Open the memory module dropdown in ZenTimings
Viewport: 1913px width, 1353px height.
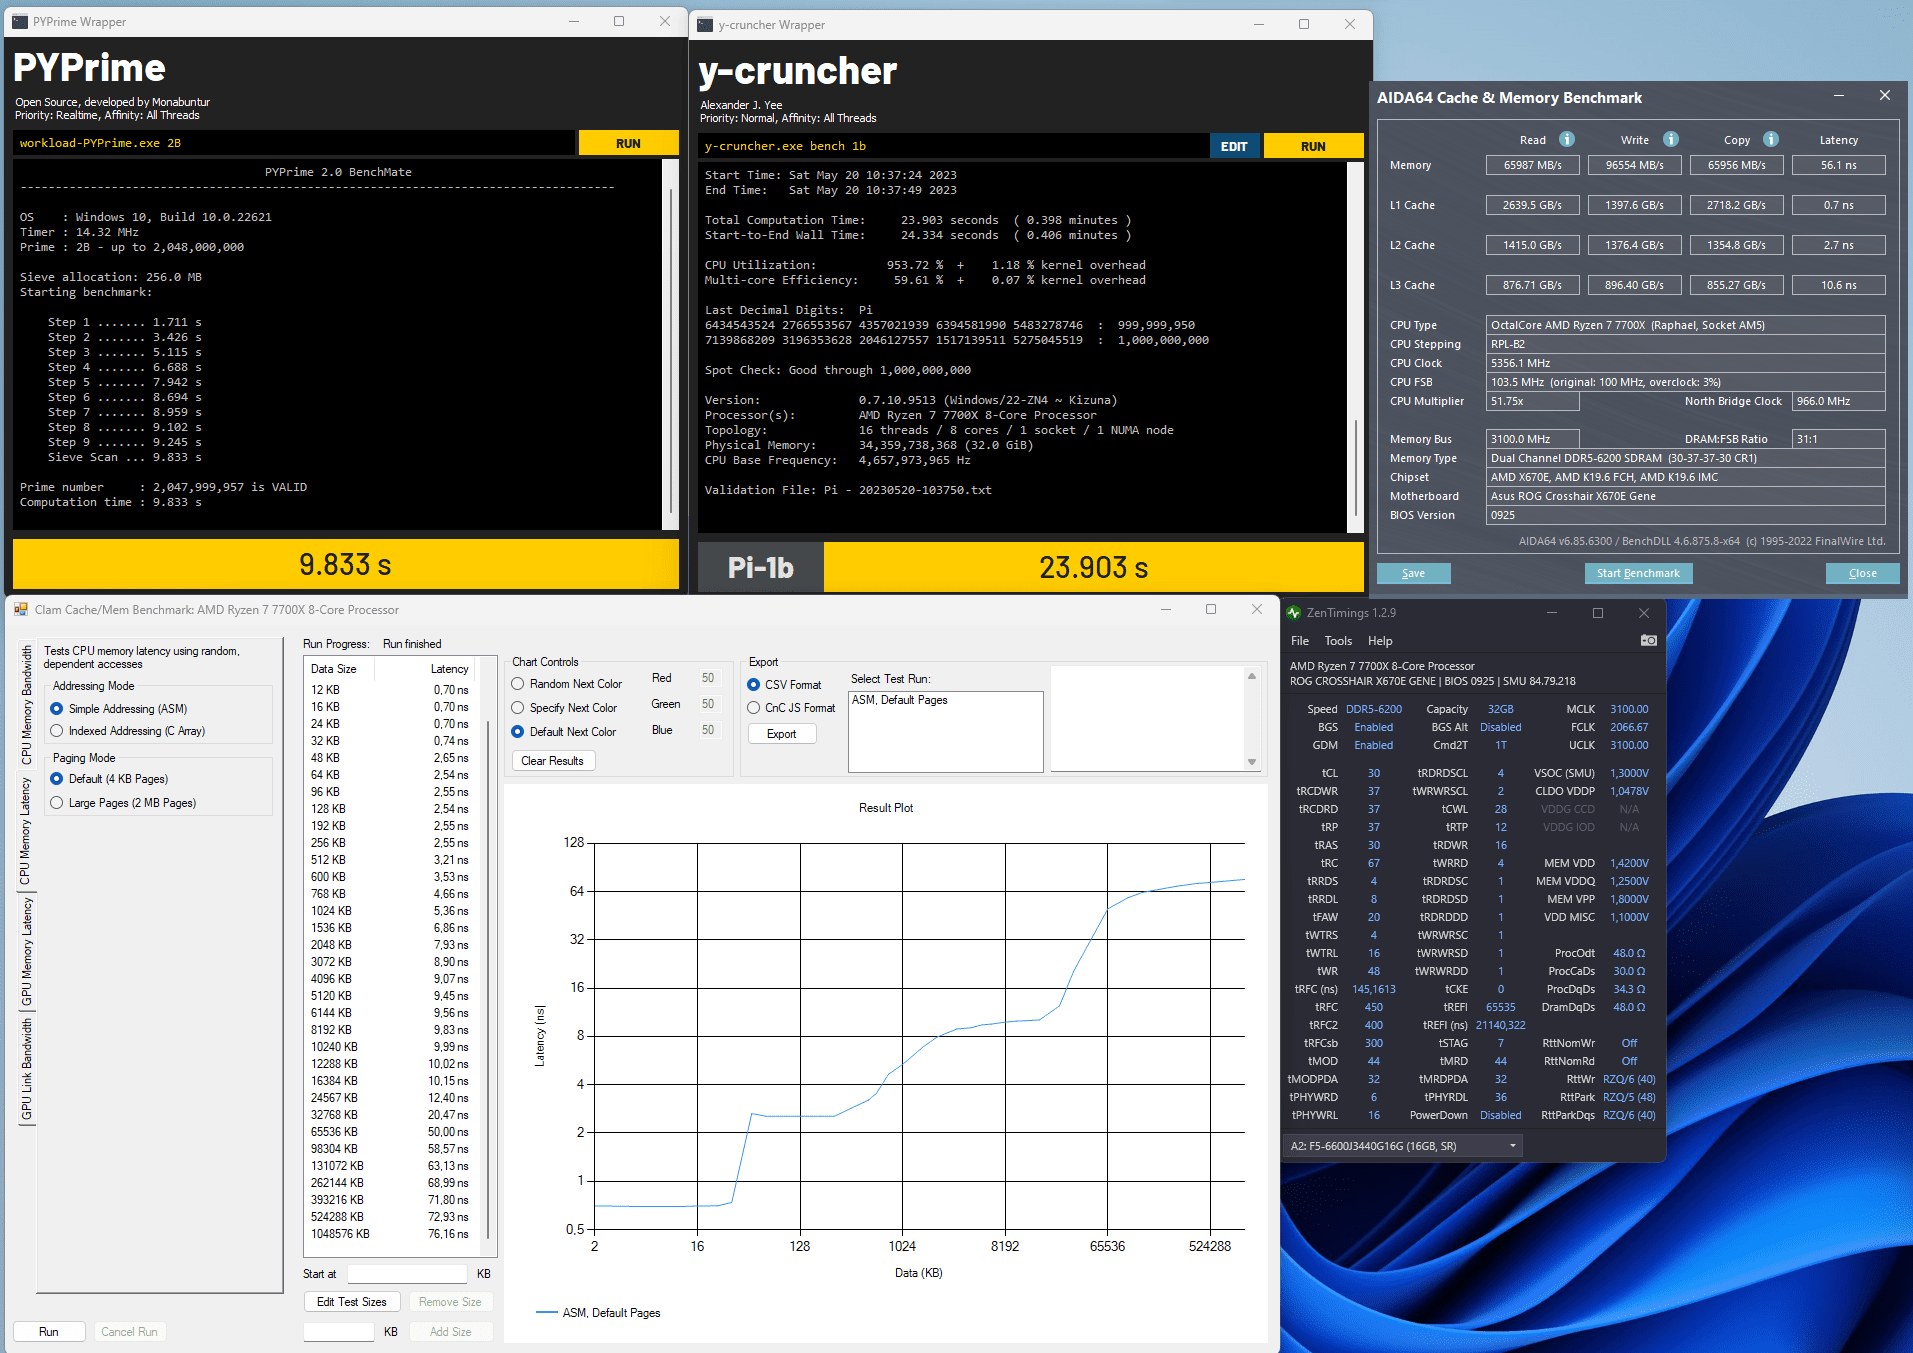(x=1403, y=1146)
